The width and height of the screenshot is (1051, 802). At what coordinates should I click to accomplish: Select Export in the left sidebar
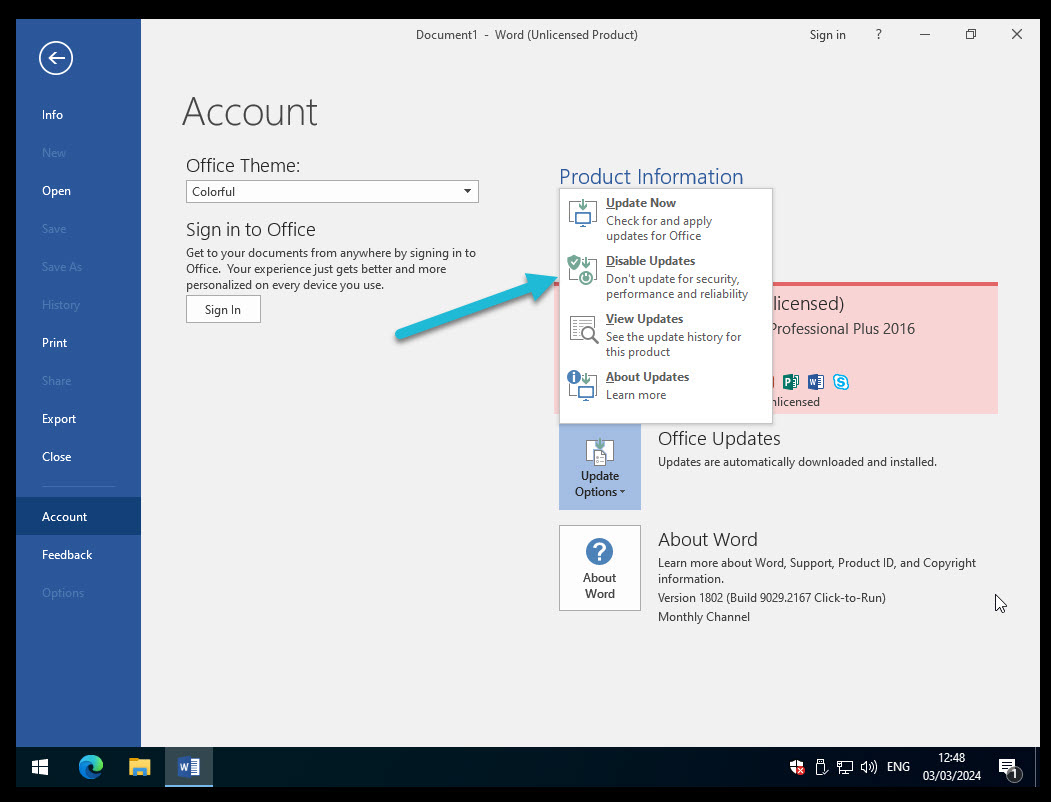(x=59, y=419)
